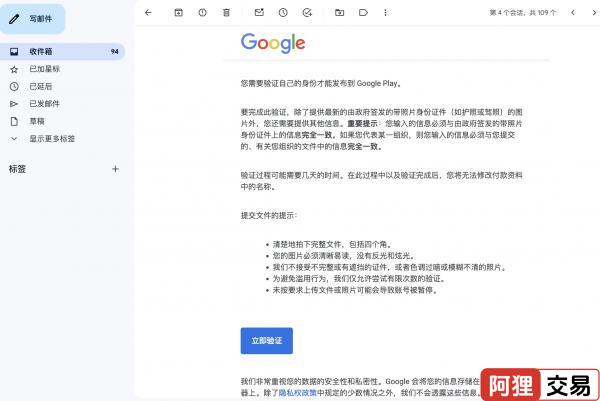The image size is (600, 401).
Task: Select the 已发邮件 sent folder
Action: [x=46, y=103]
